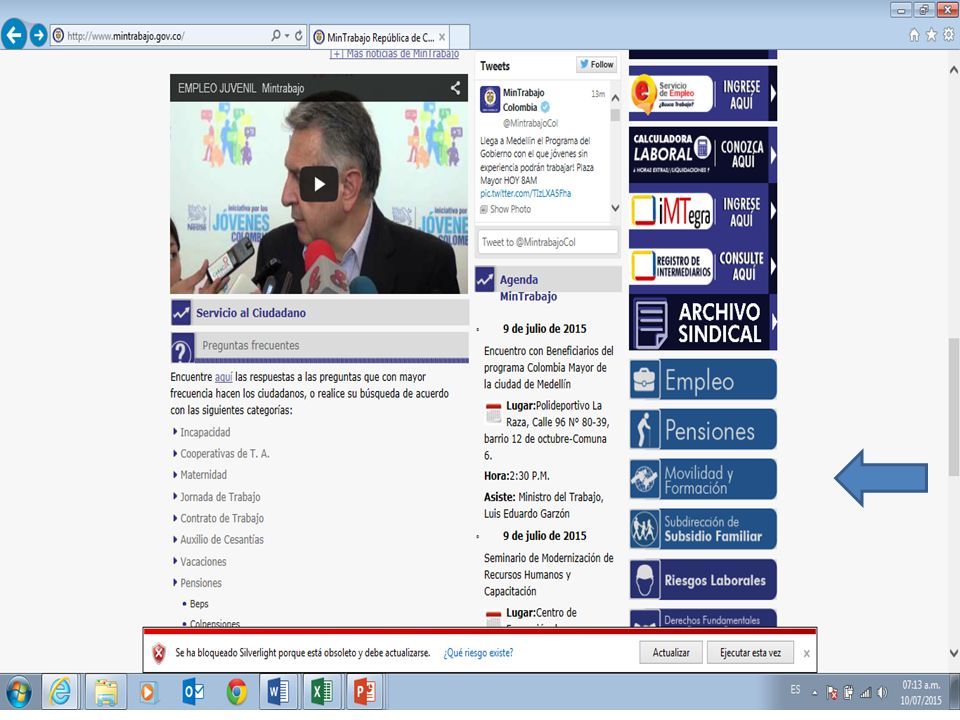Open Subdirección de Subsidio Familiar button
This screenshot has height=720, width=960.
(703, 530)
